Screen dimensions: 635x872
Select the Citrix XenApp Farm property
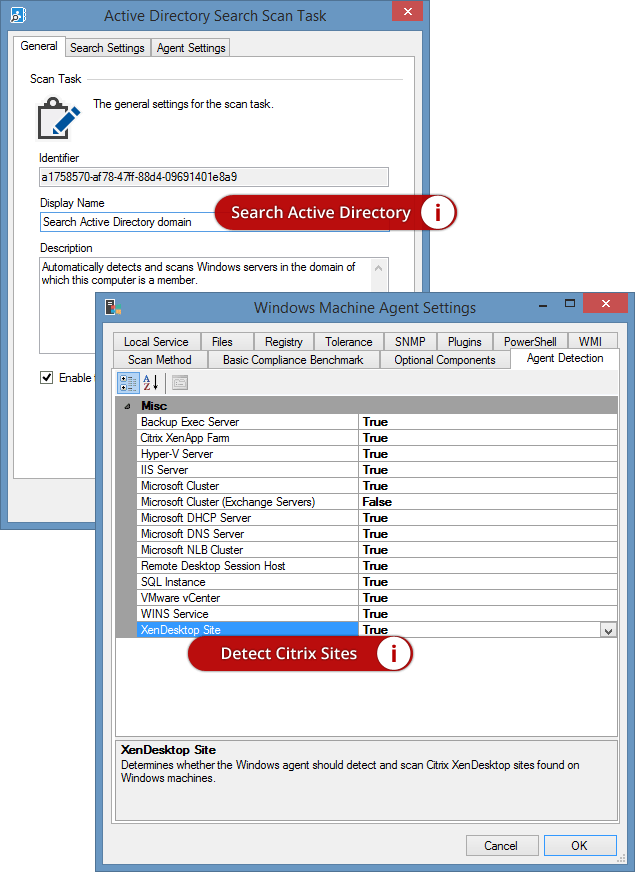point(247,438)
